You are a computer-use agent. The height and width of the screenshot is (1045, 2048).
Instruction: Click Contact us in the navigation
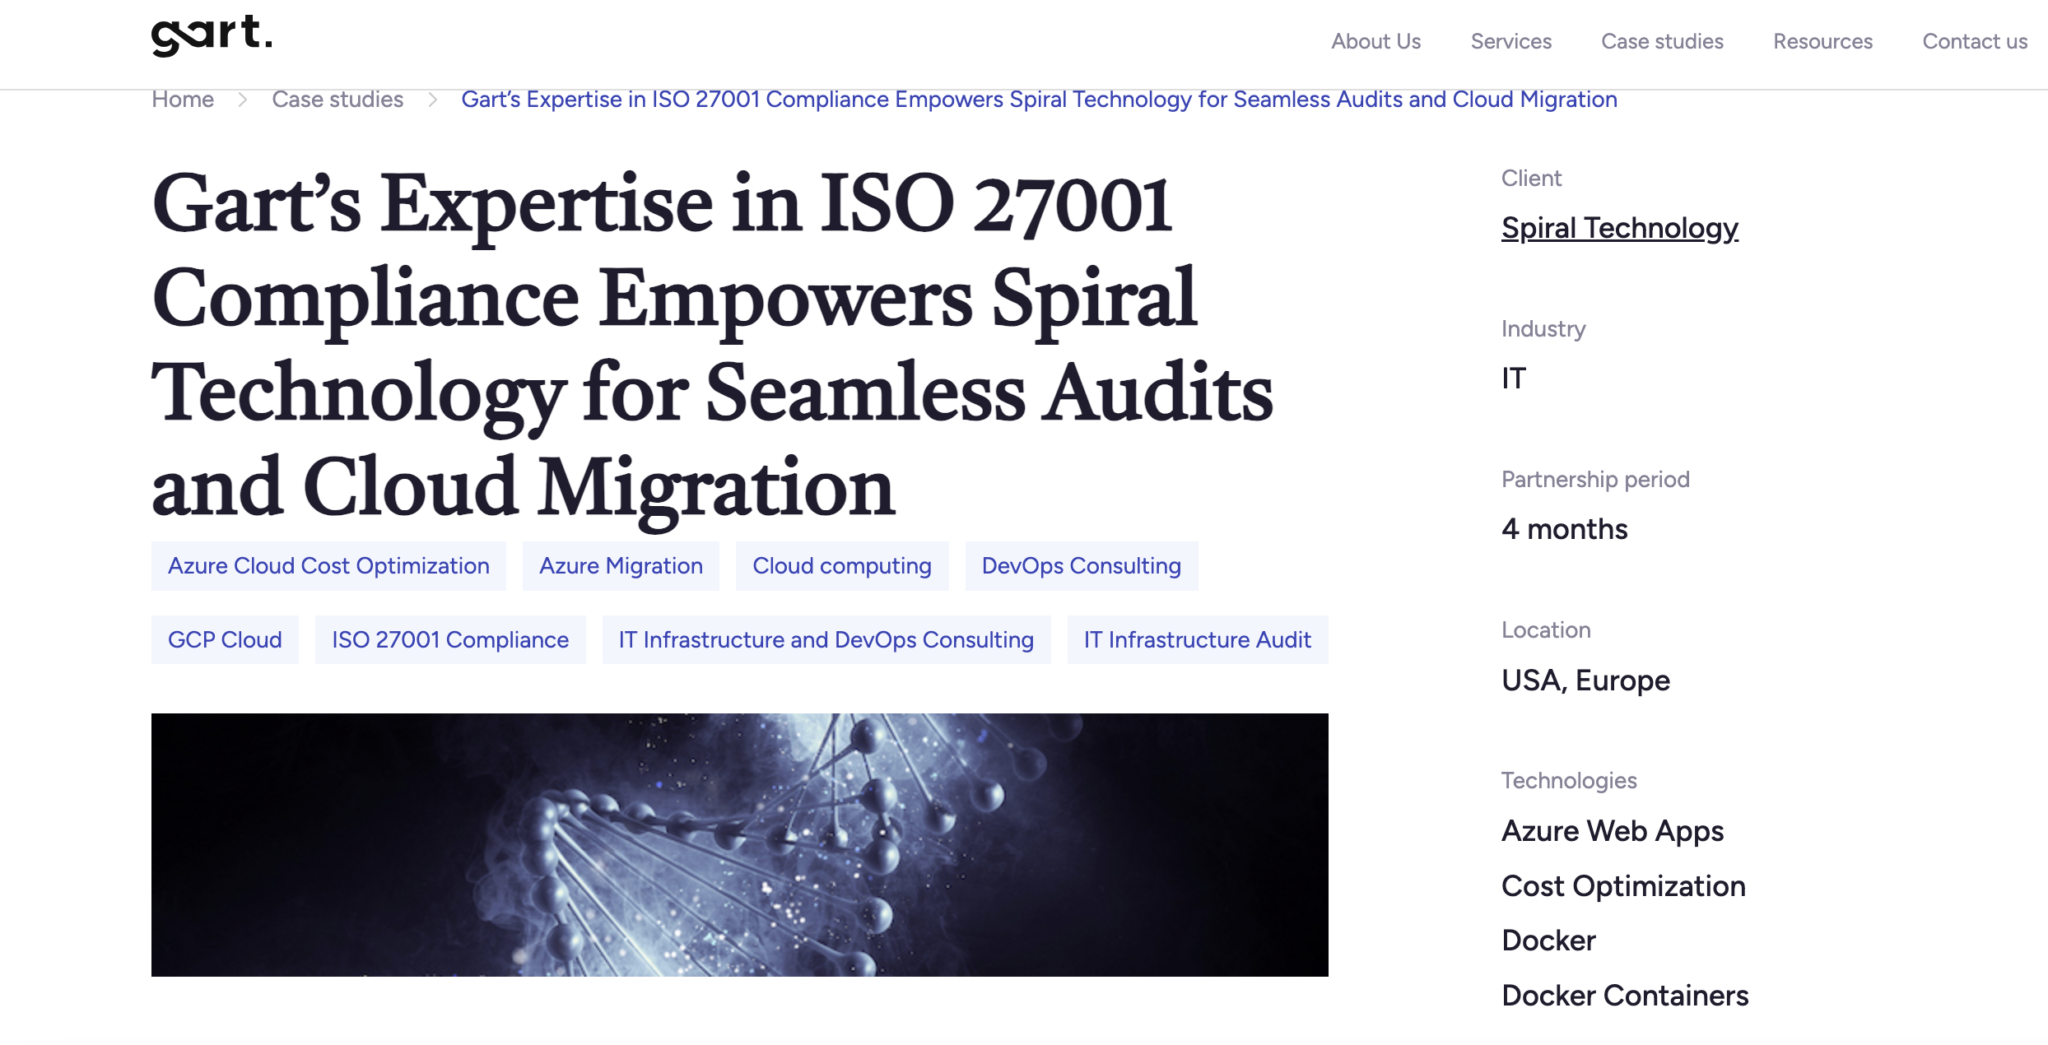point(1974,42)
